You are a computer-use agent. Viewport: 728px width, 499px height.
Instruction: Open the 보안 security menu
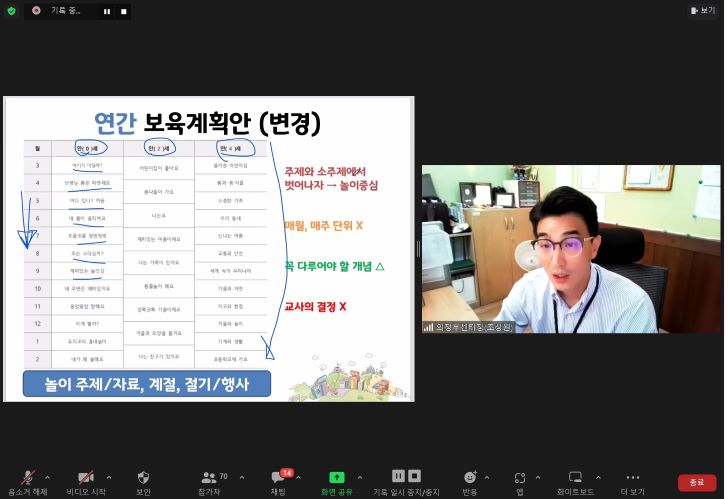[143, 483]
